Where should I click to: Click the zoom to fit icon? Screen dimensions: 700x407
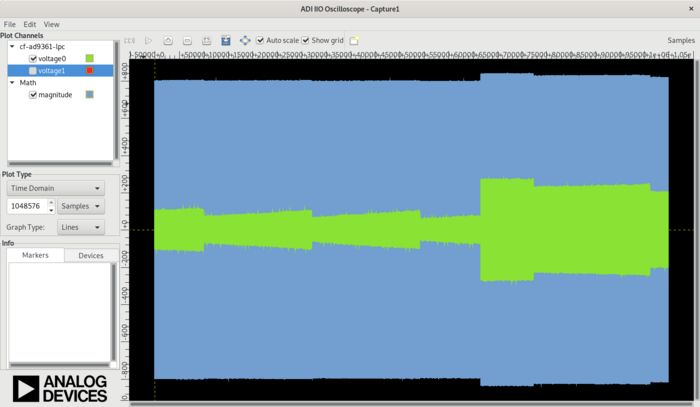(206, 41)
